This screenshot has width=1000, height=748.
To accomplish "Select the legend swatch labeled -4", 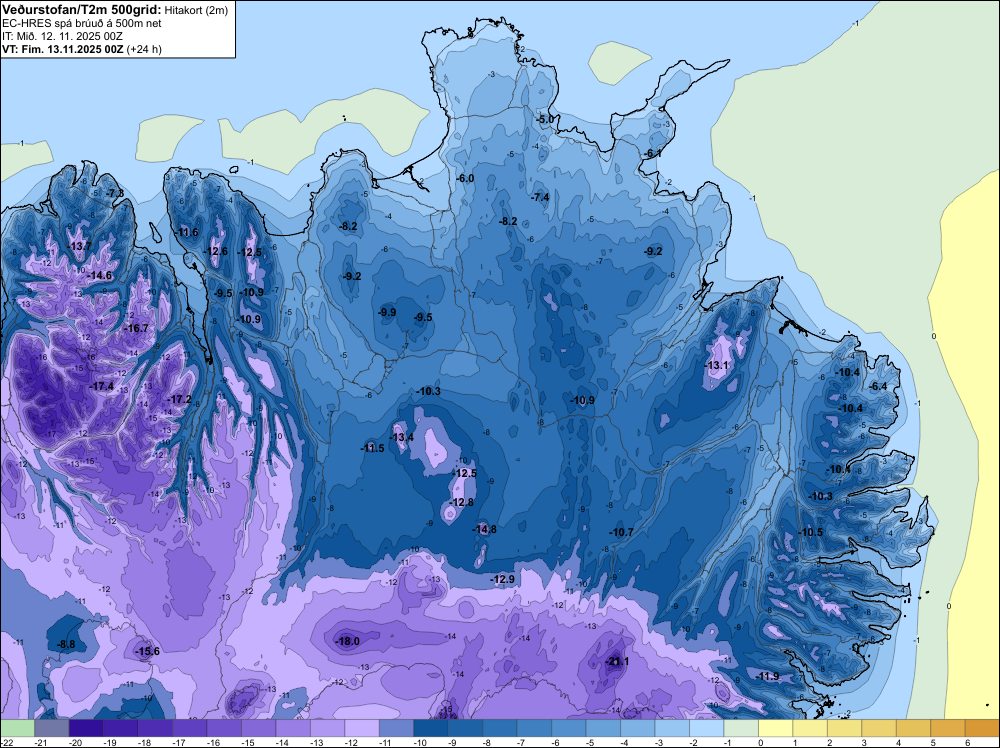I will click(x=638, y=728).
